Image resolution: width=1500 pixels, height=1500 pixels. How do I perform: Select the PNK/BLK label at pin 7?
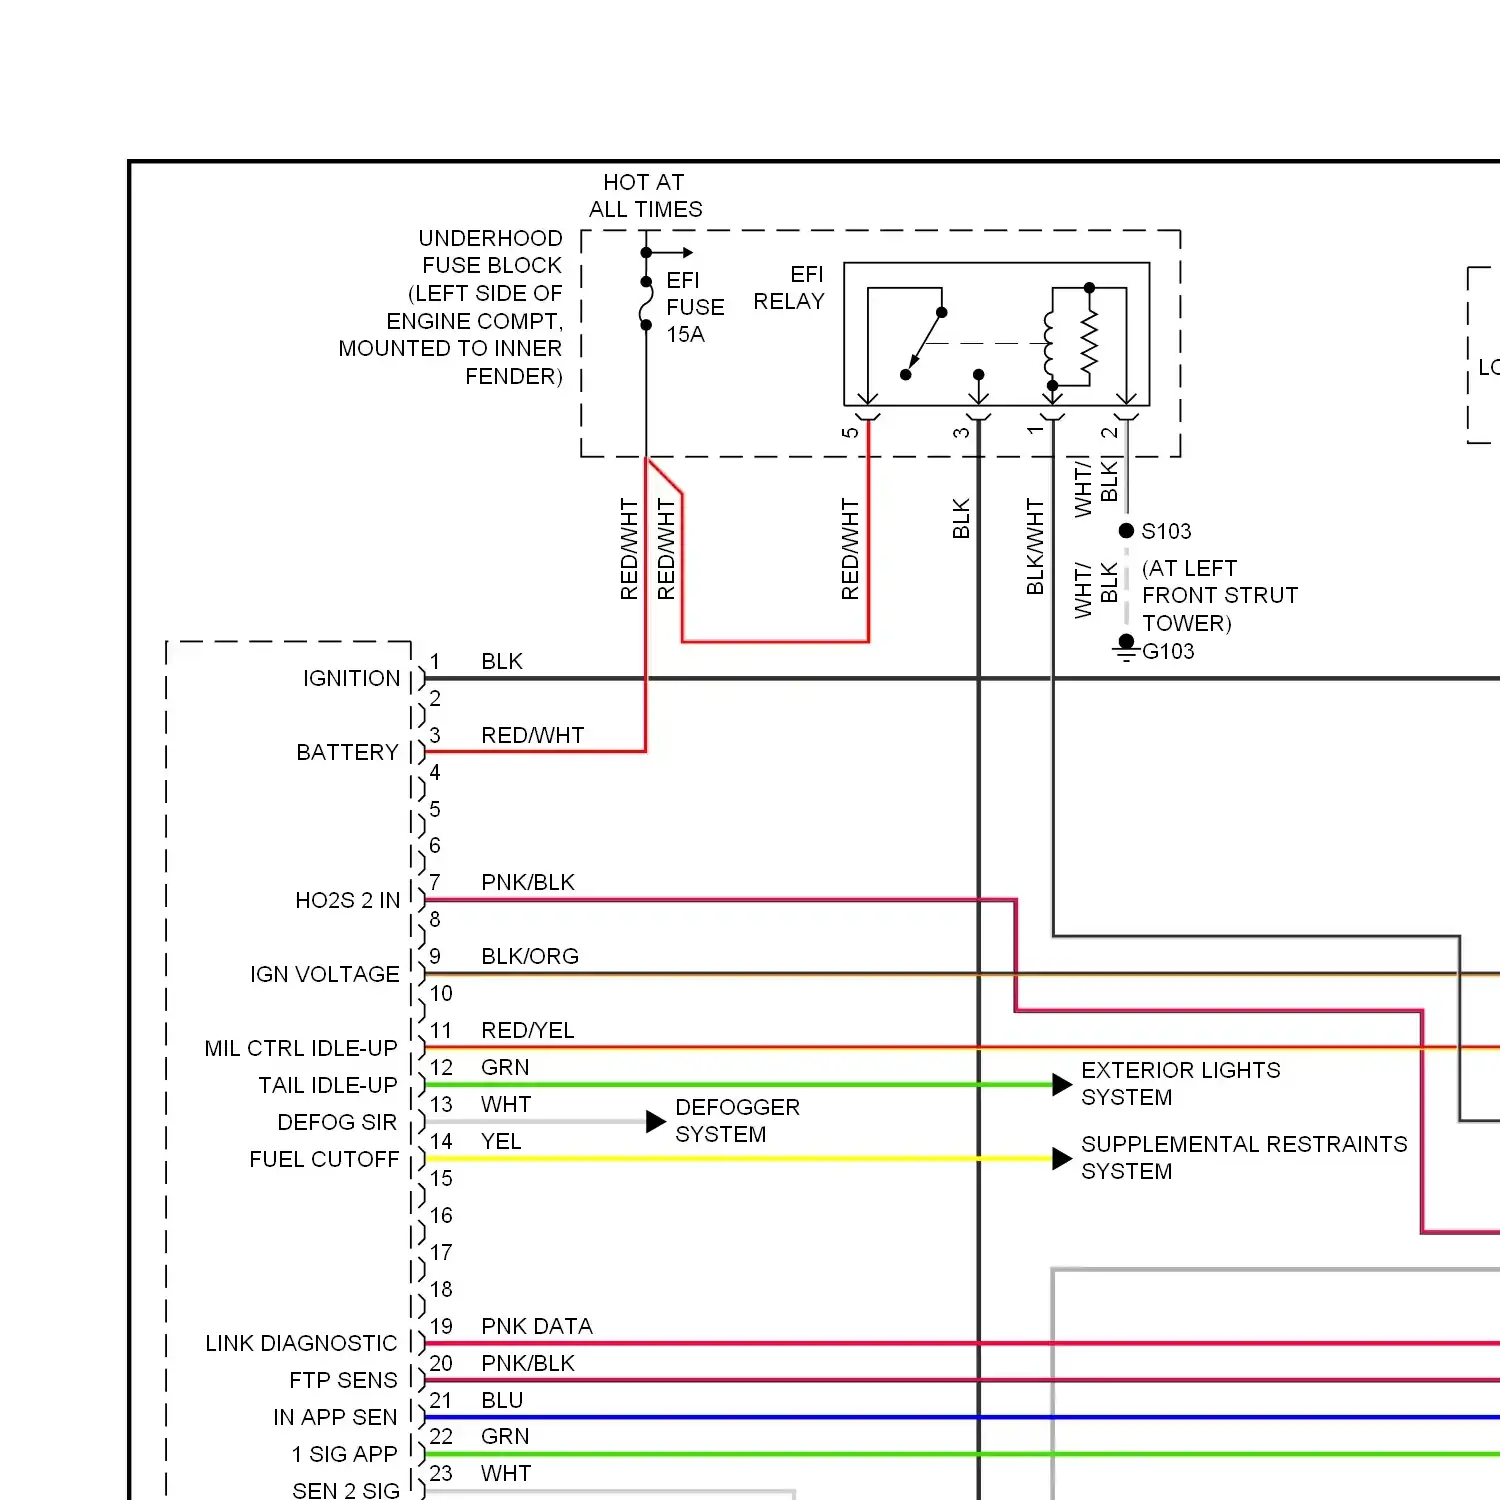click(528, 882)
